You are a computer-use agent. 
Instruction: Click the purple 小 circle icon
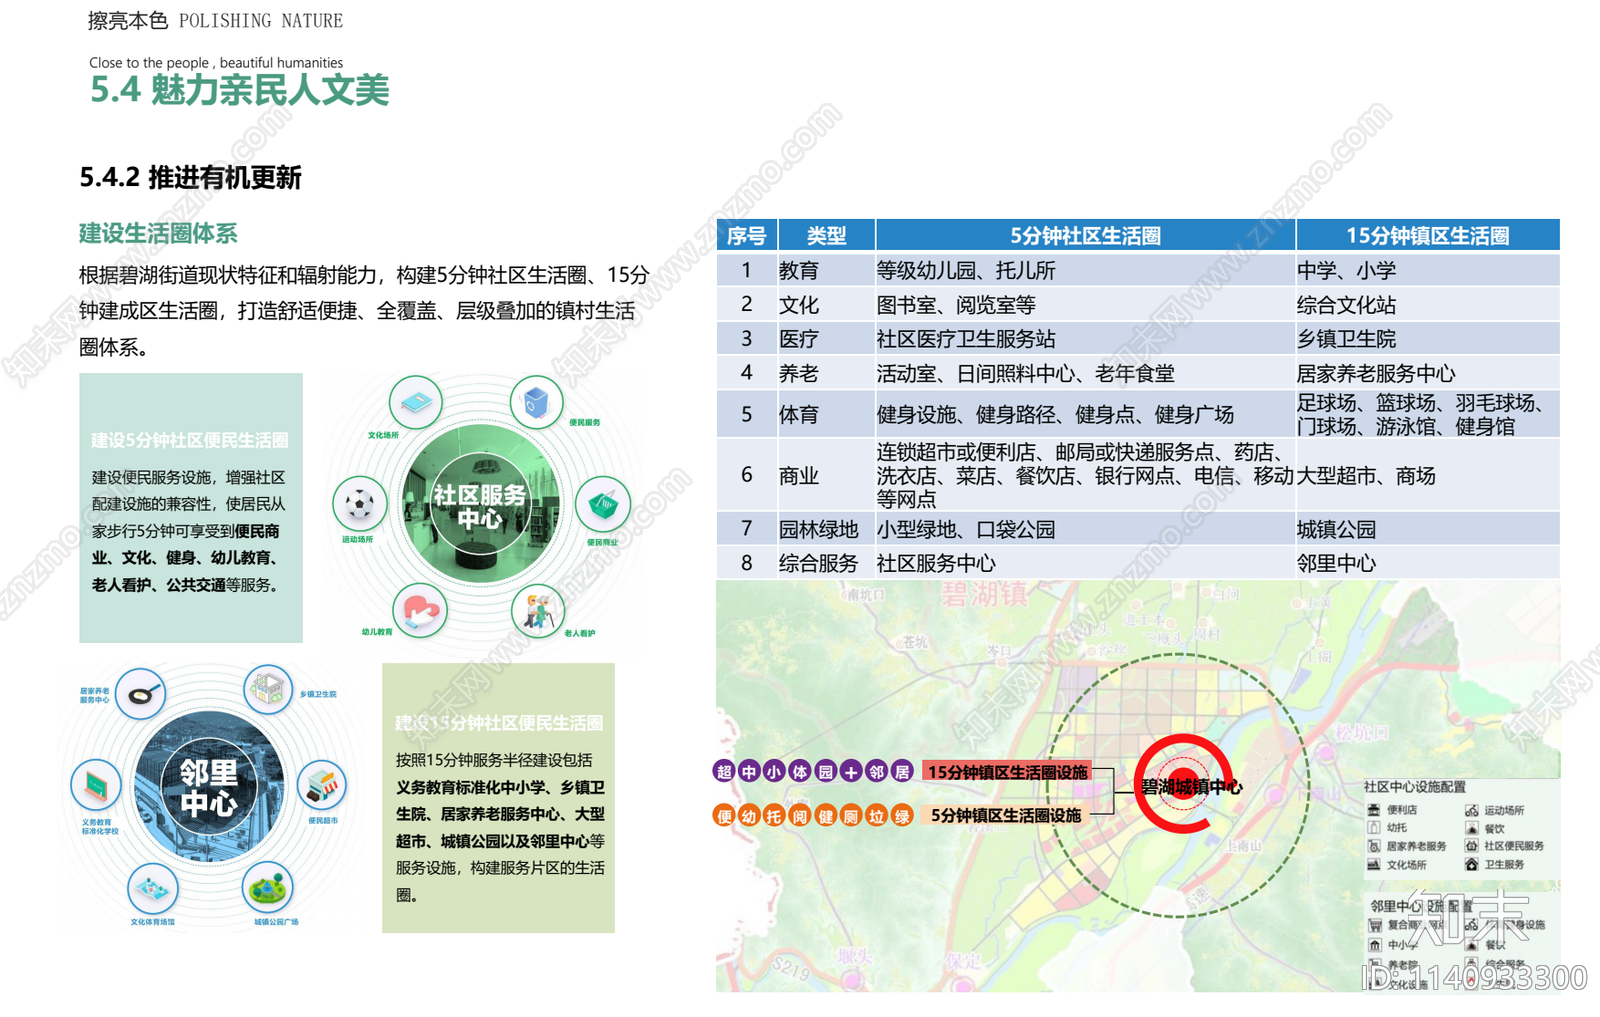coord(774,771)
